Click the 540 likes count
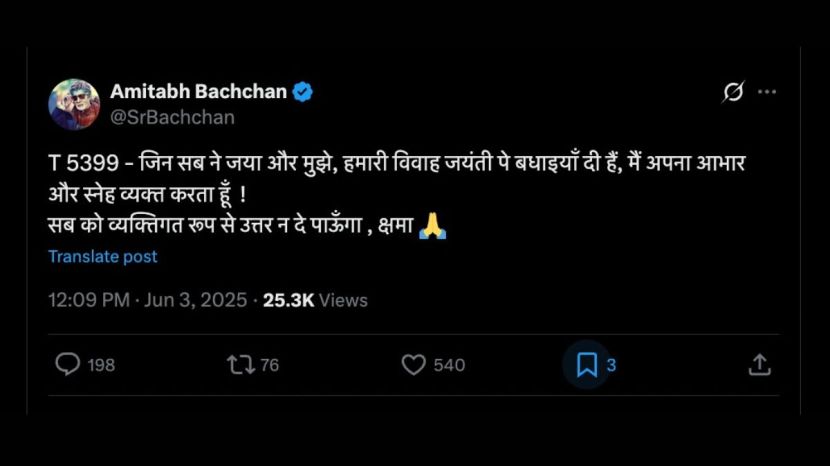 (x=449, y=365)
